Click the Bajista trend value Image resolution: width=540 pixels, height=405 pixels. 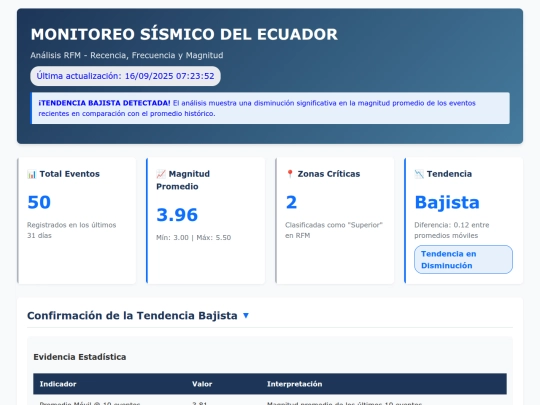[447, 202]
